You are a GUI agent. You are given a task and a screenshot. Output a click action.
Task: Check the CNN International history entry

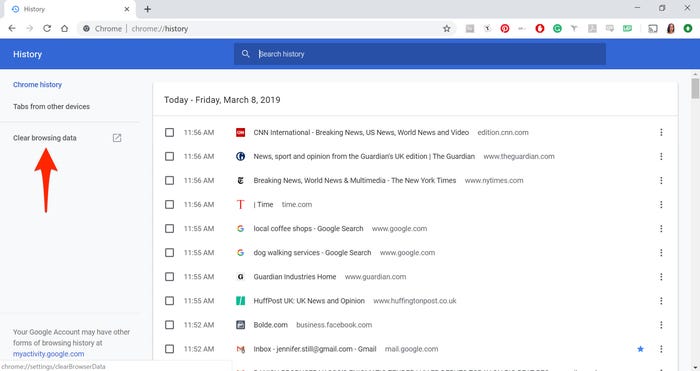(x=170, y=133)
